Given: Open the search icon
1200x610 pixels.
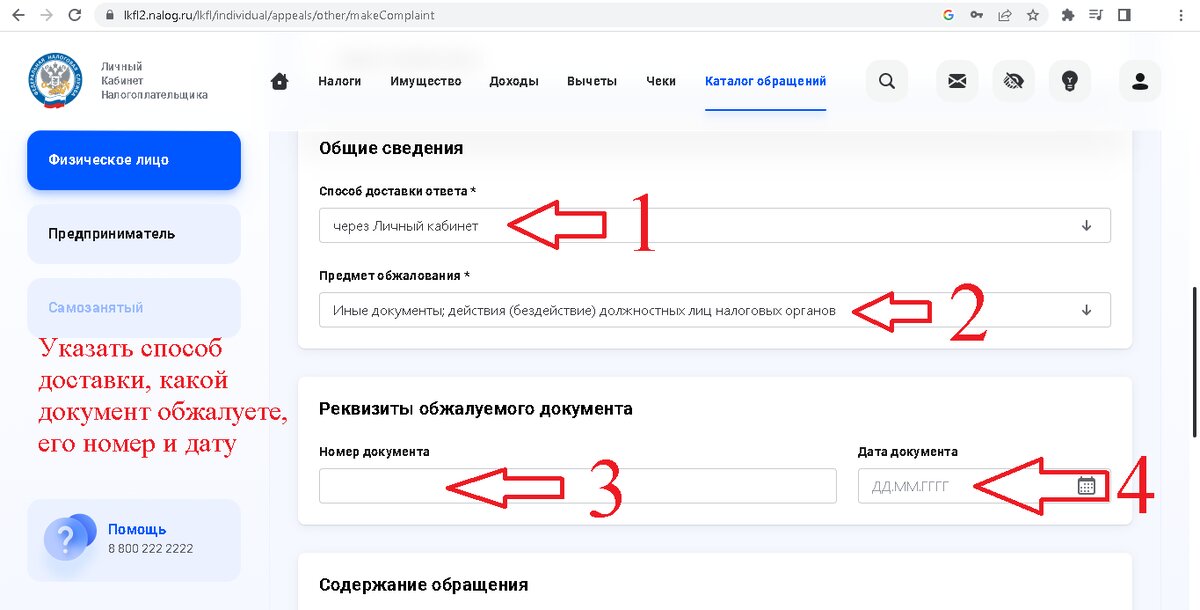Looking at the screenshot, I should point(886,81).
